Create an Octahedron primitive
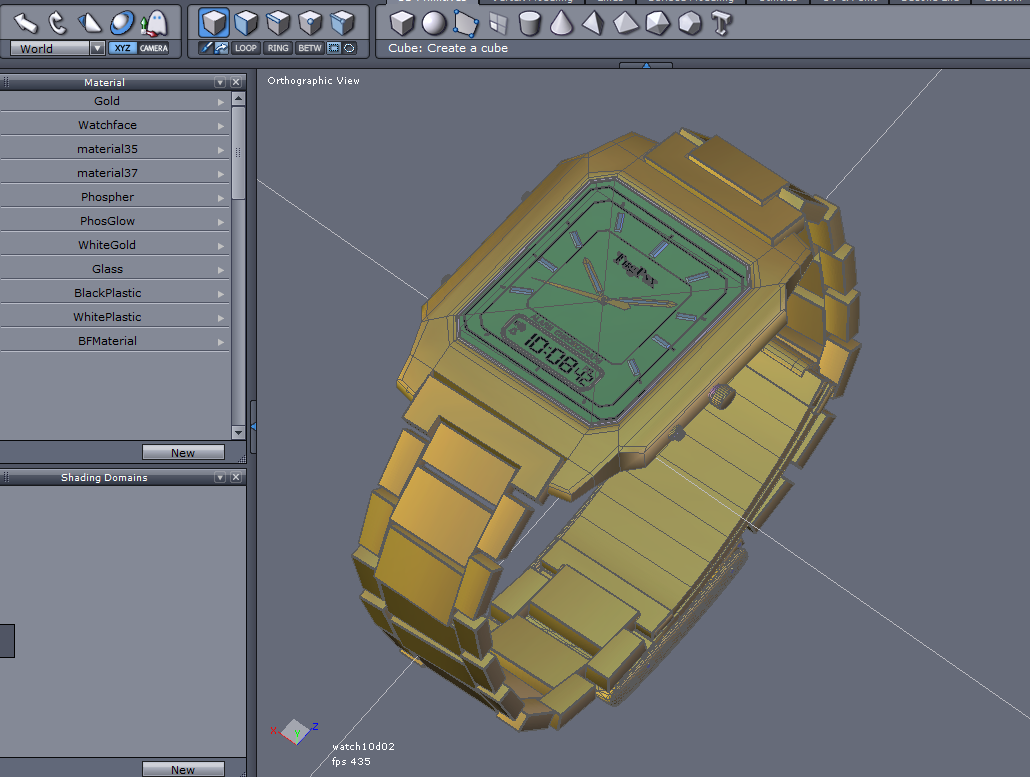Image resolution: width=1030 pixels, height=777 pixels. click(625, 24)
